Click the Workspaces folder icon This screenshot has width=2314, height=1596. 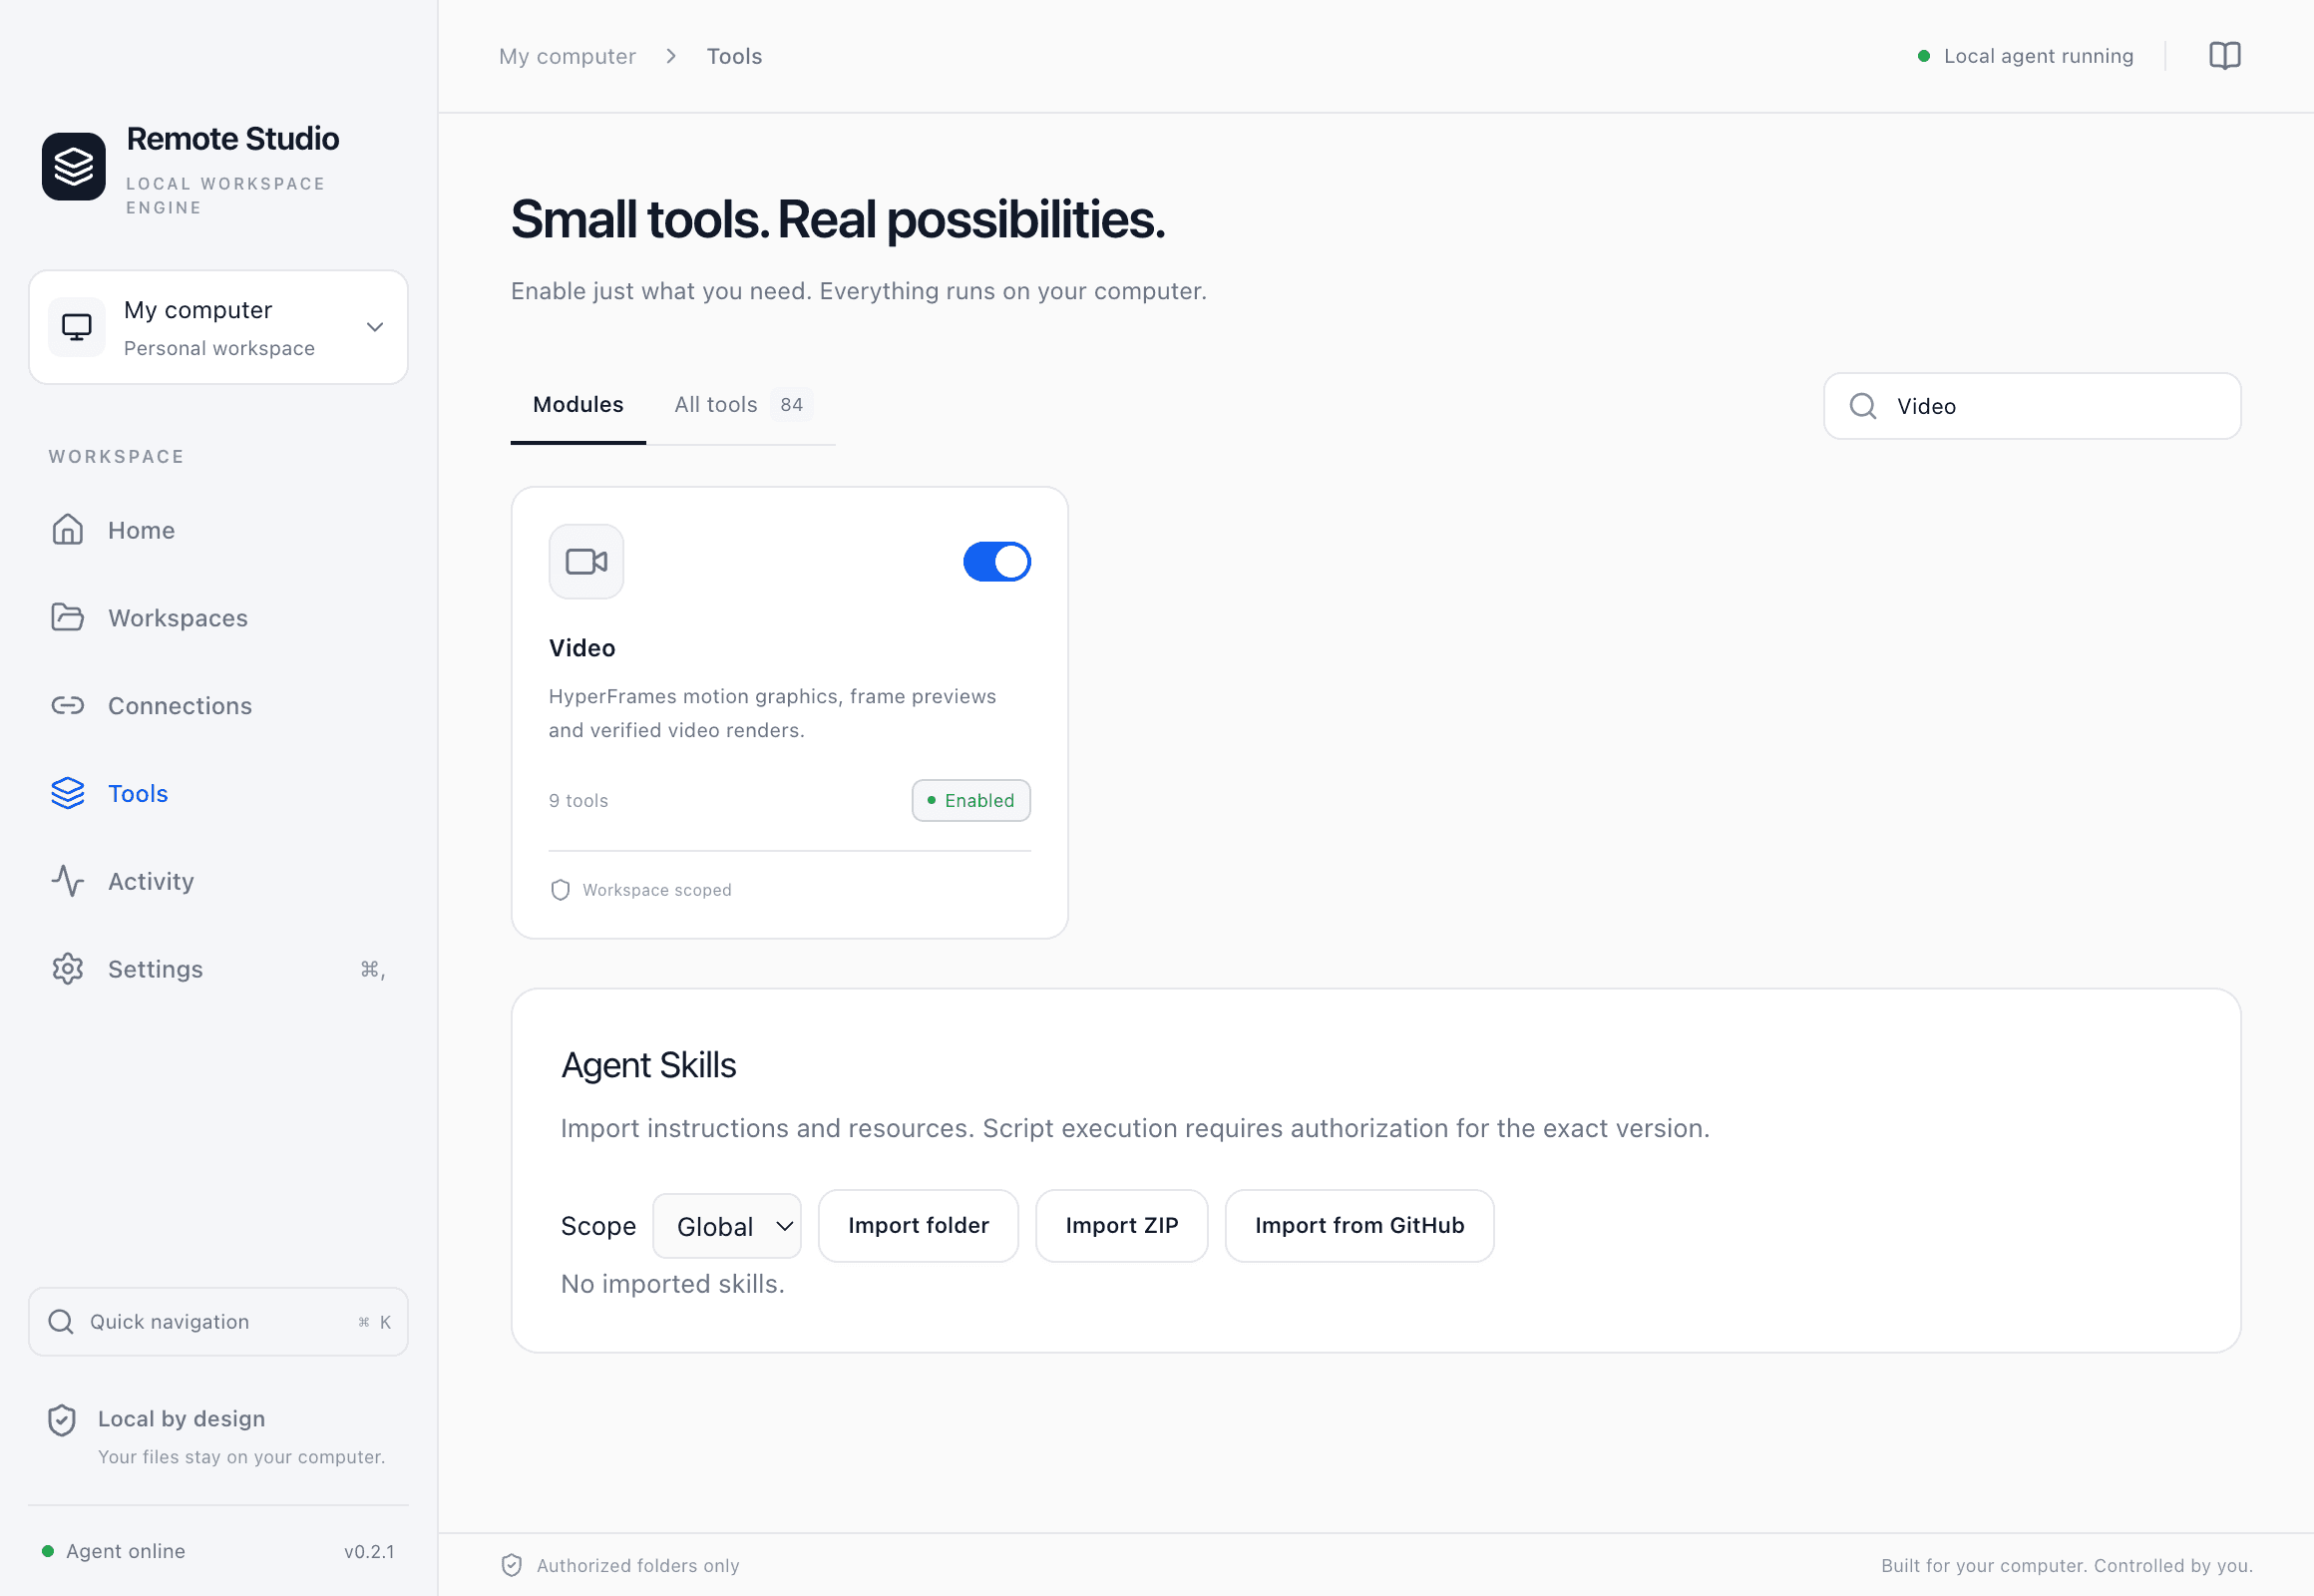pos(68,617)
